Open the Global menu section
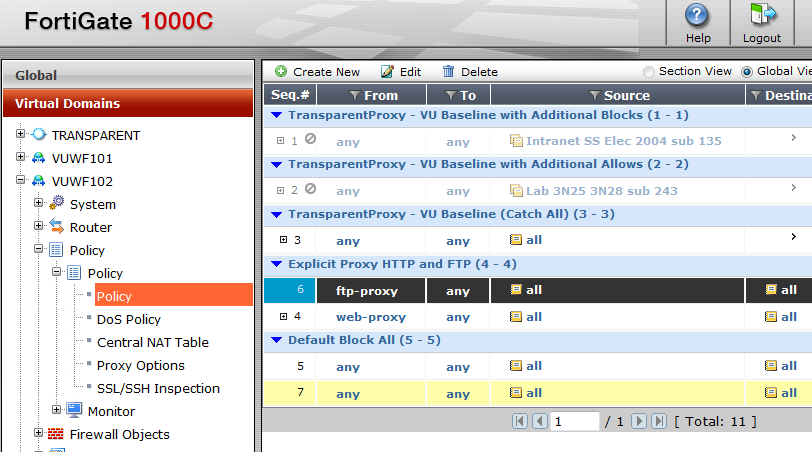Viewport: 812px width, 452px height. coord(128,75)
